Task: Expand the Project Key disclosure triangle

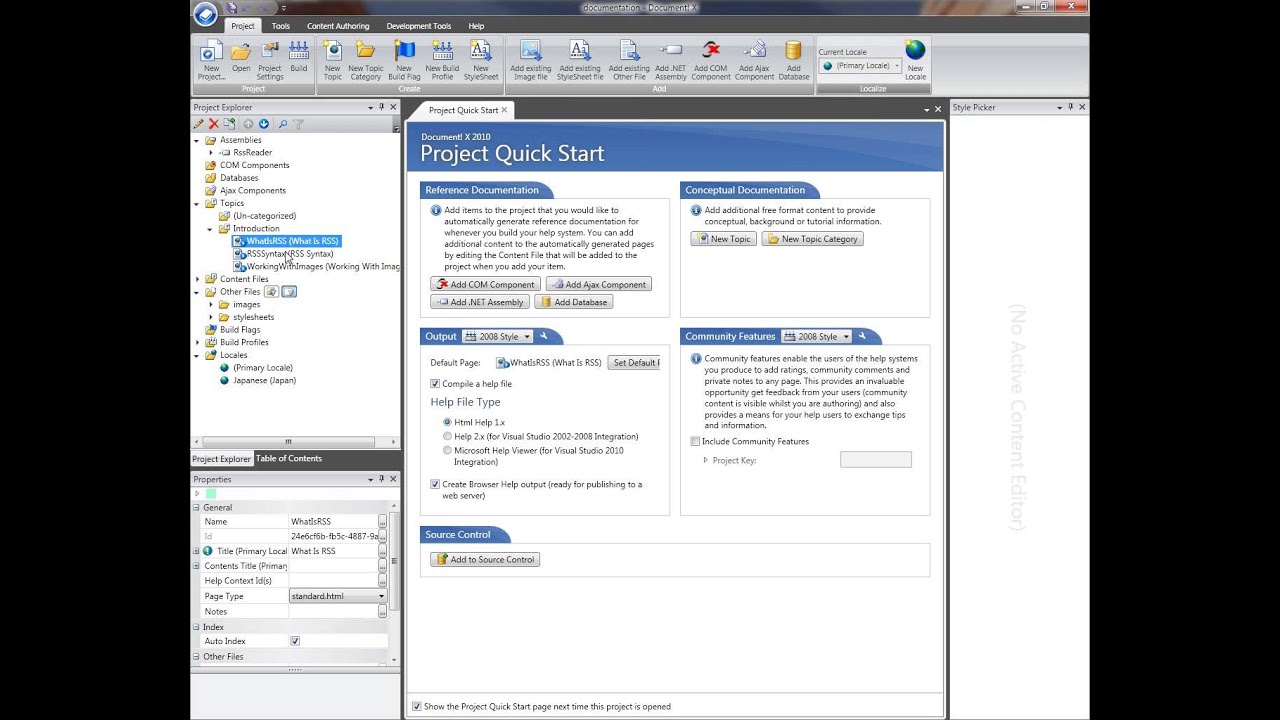Action: coord(705,460)
